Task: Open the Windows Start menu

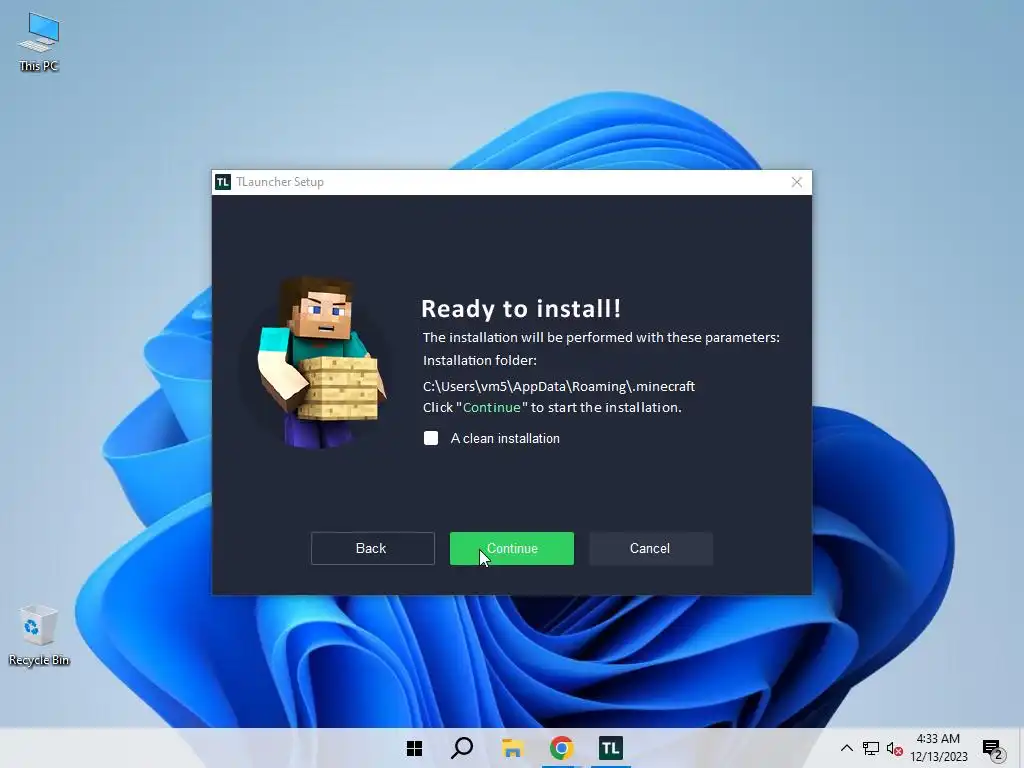Action: pos(414,748)
